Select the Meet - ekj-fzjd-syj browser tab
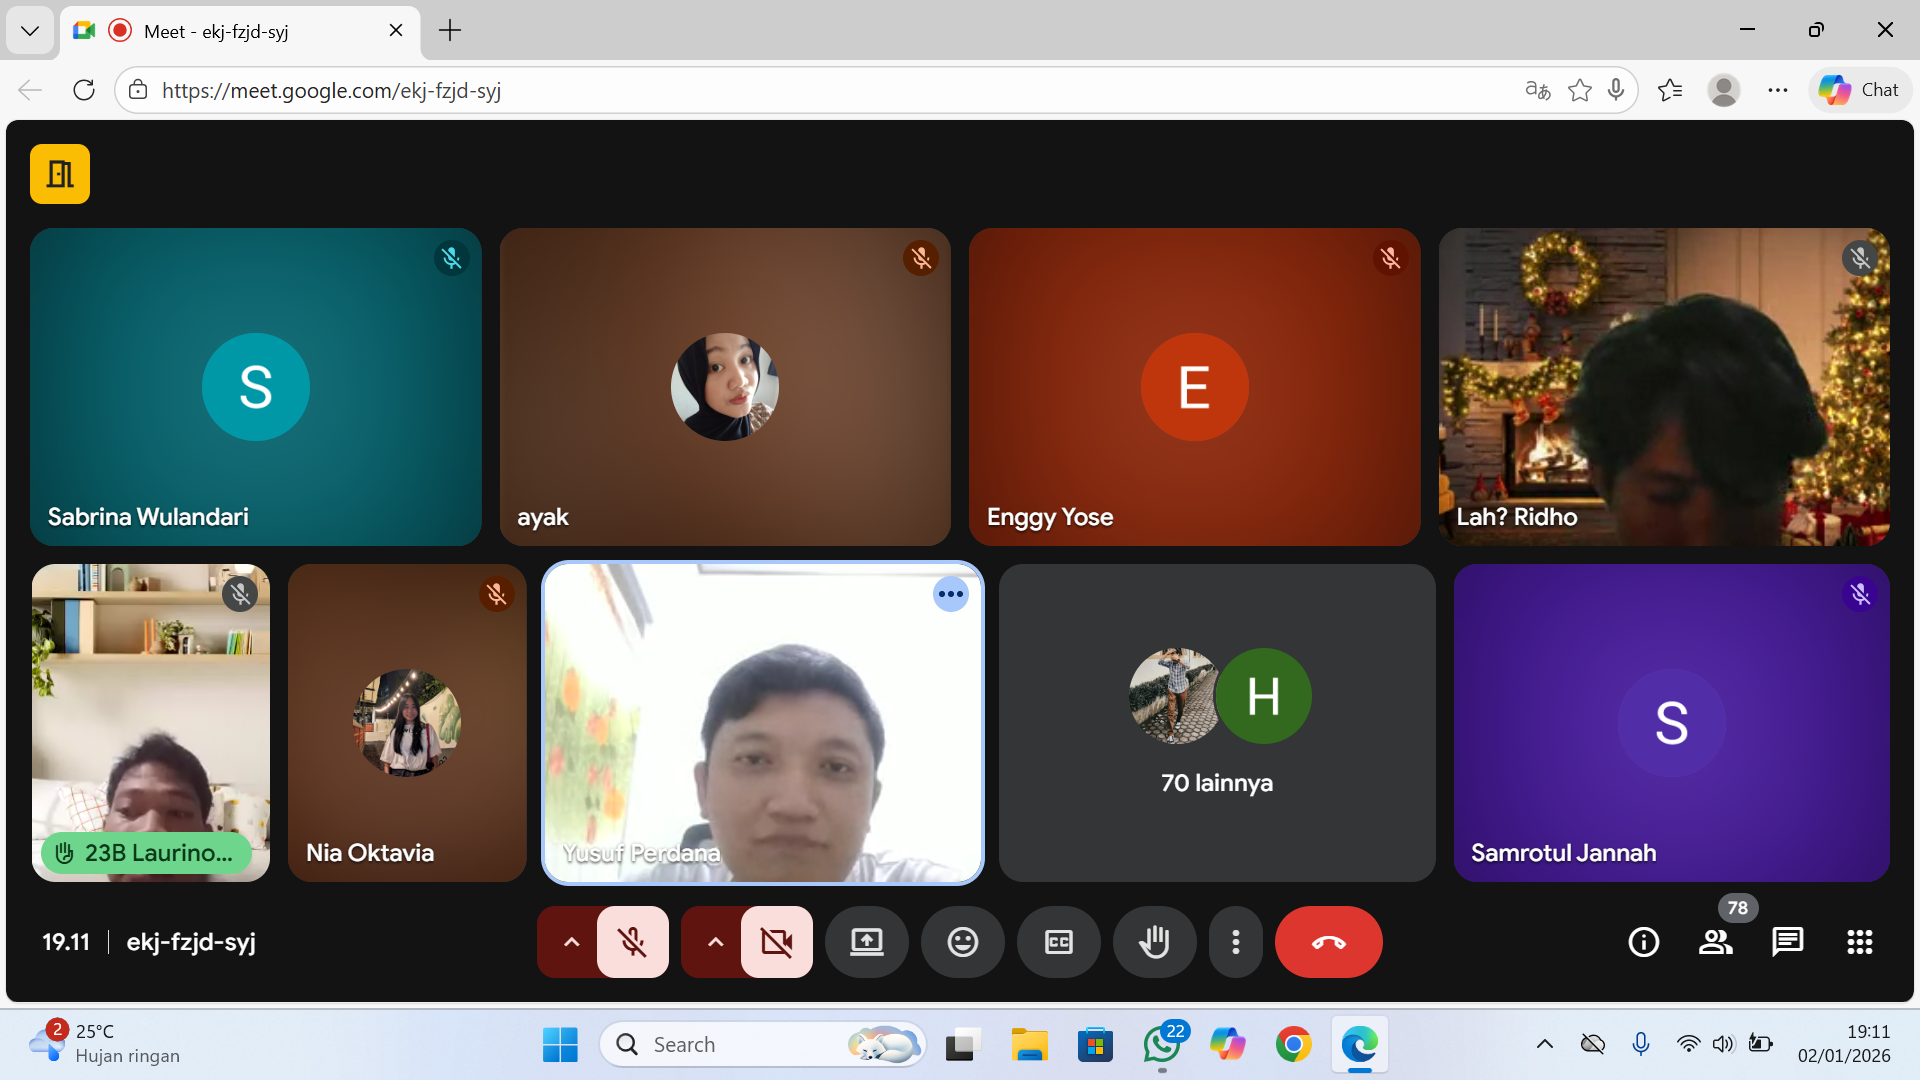Viewport: 1920px width, 1080px height. pos(240,31)
